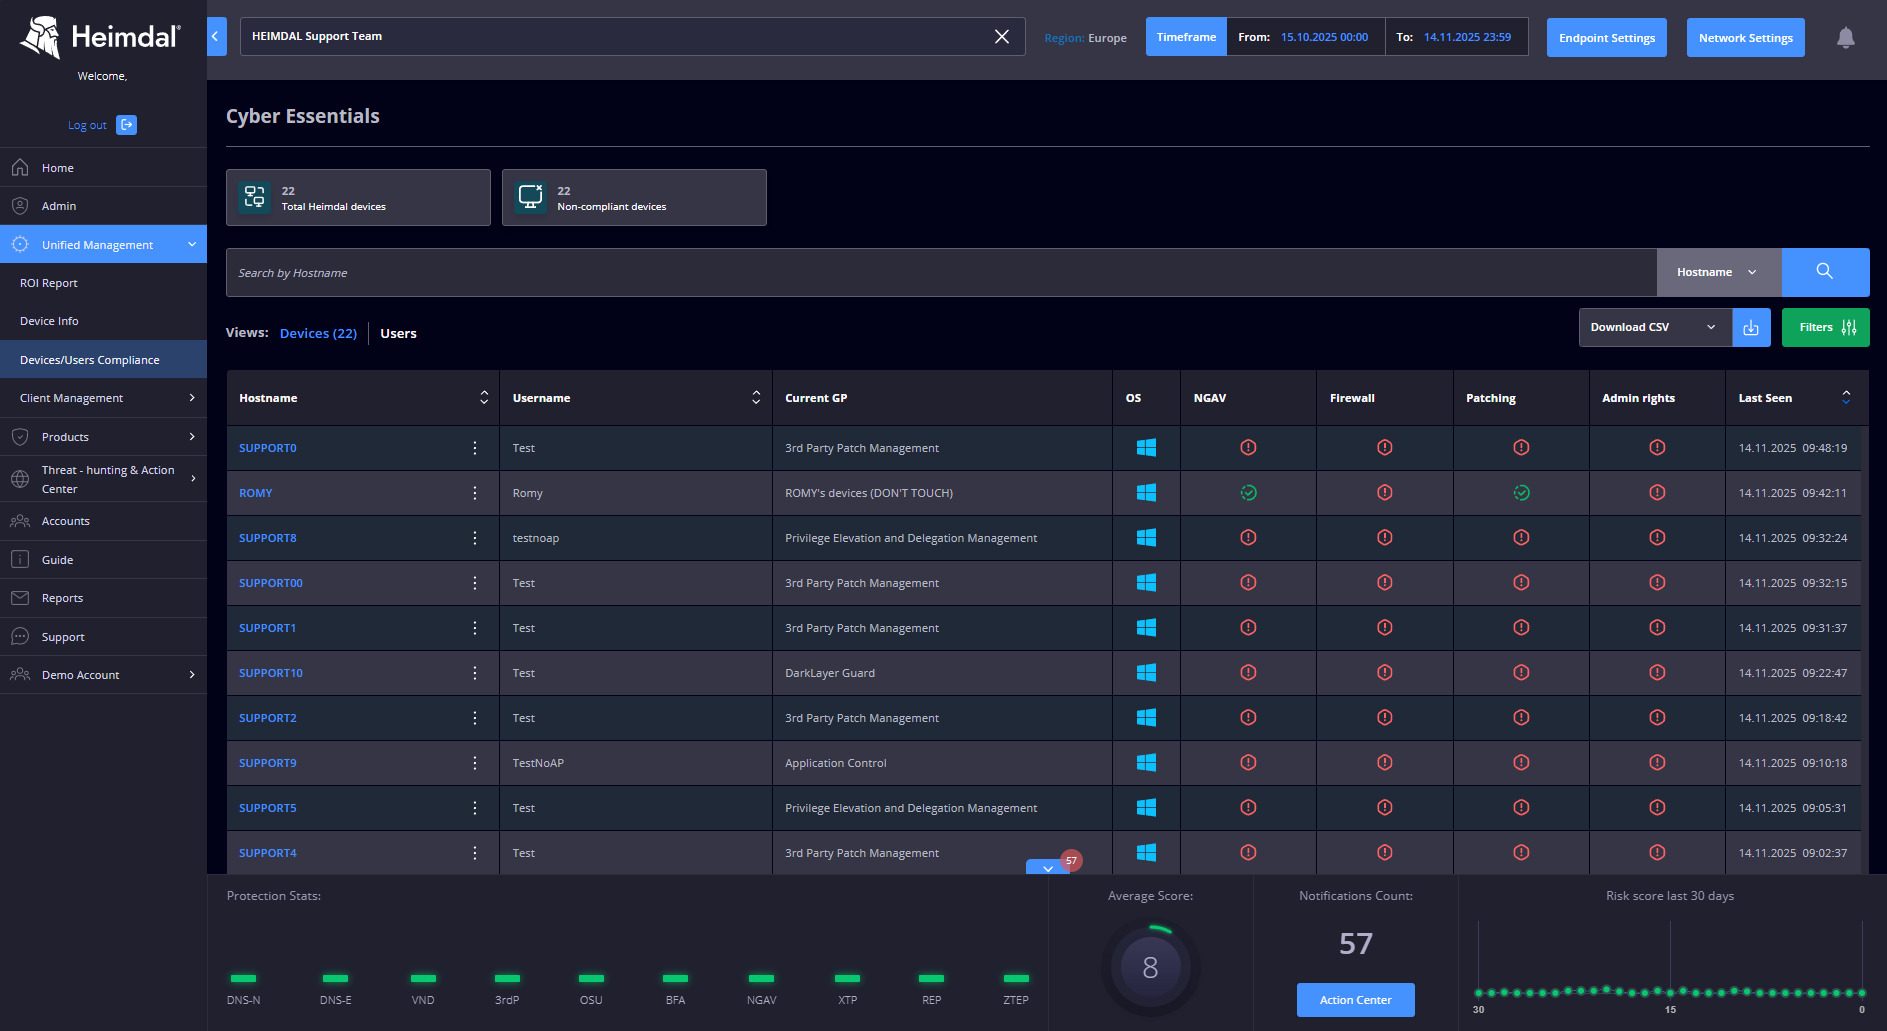Open the Filters button
This screenshot has width=1887, height=1031.
click(1826, 327)
